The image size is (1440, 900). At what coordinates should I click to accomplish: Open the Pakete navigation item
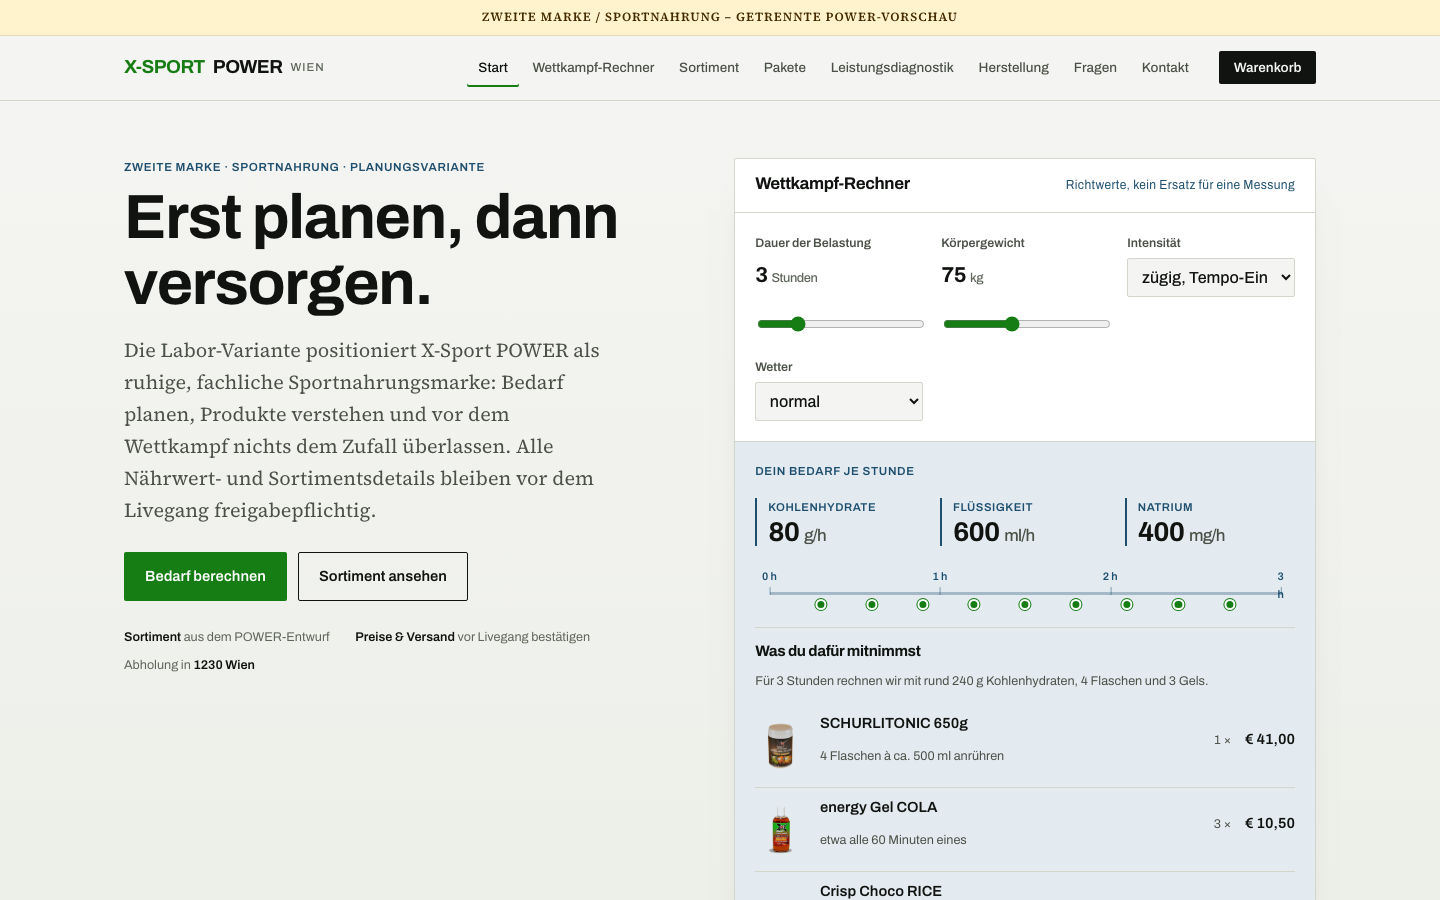pyautogui.click(x=785, y=67)
